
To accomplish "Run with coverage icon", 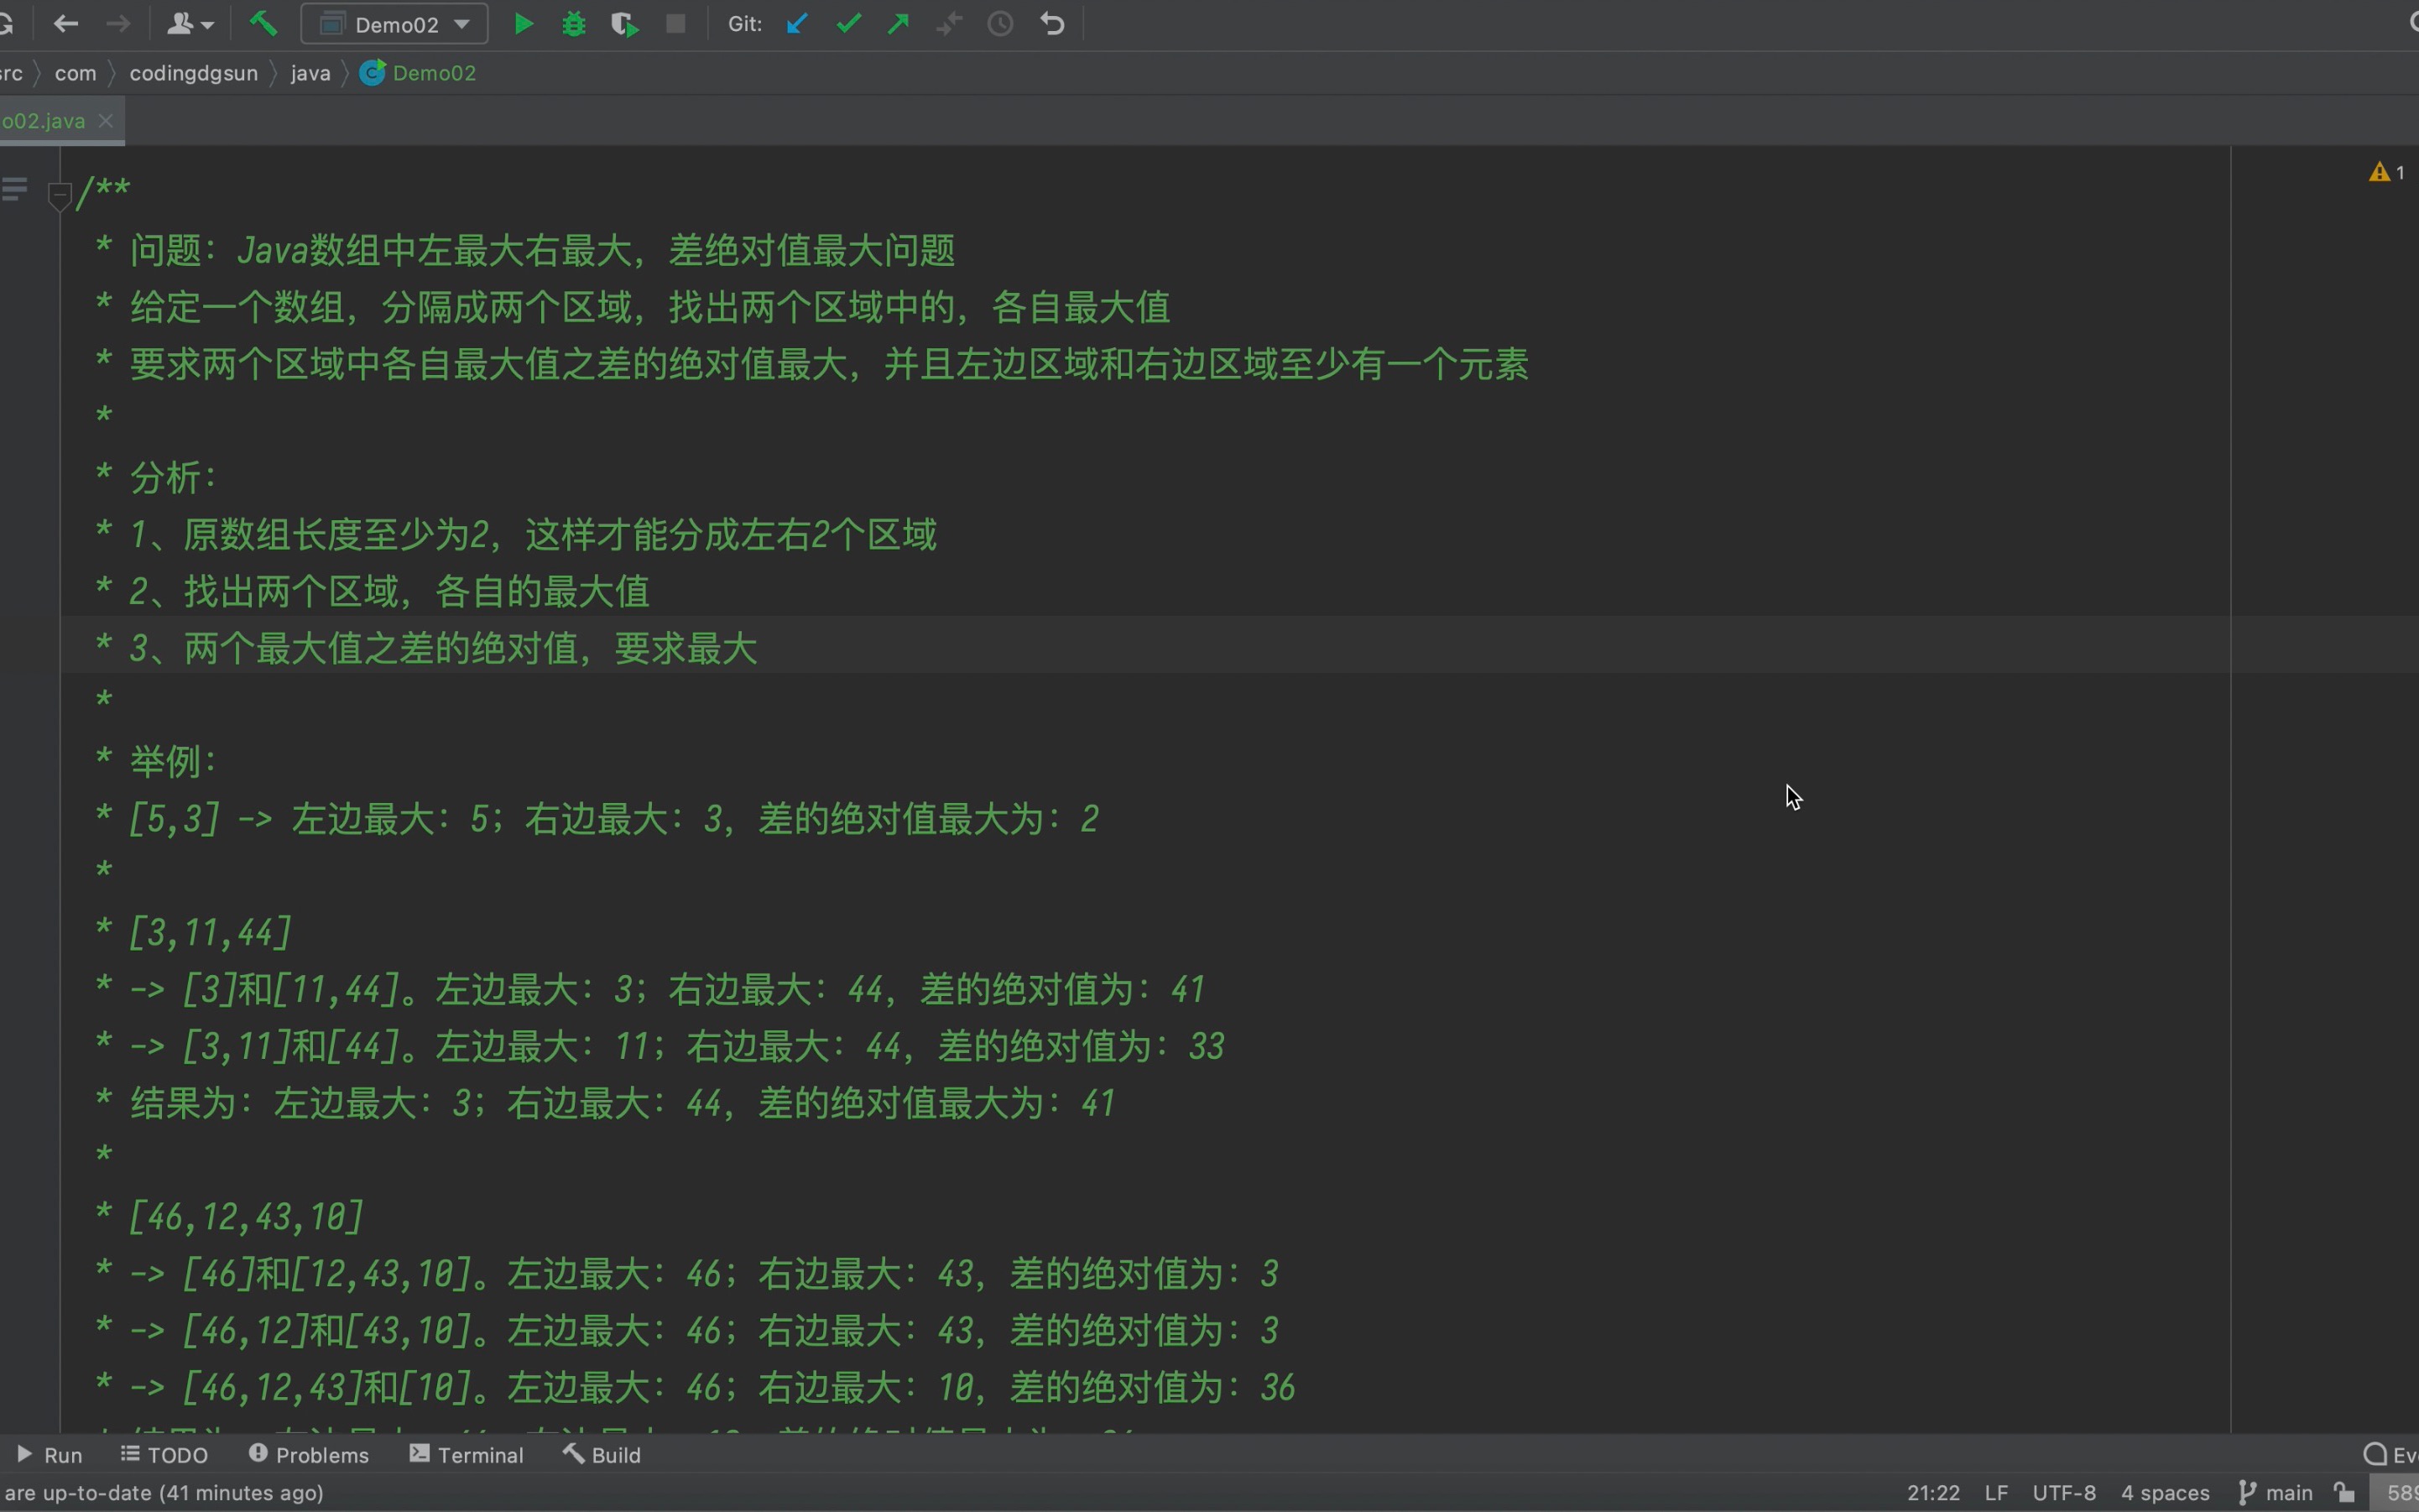I will pyautogui.click(x=625, y=24).
